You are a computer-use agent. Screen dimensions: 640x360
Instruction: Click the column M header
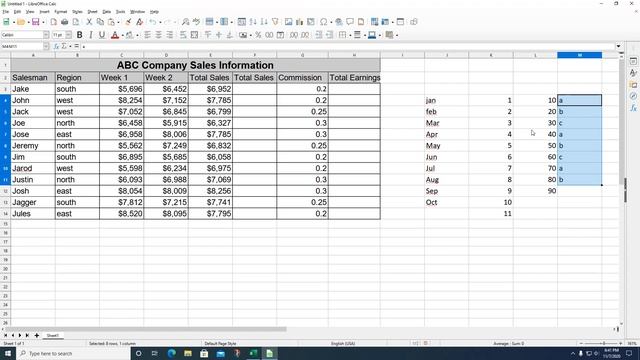[580, 55]
